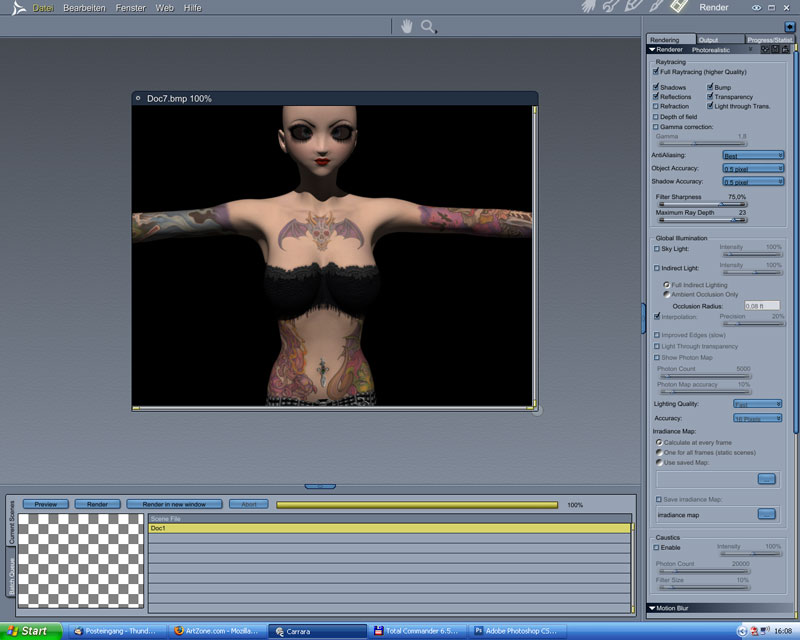Enable the Refraction checkbox
This screenshot has width=800, height=640.
(x=656, y=106)
